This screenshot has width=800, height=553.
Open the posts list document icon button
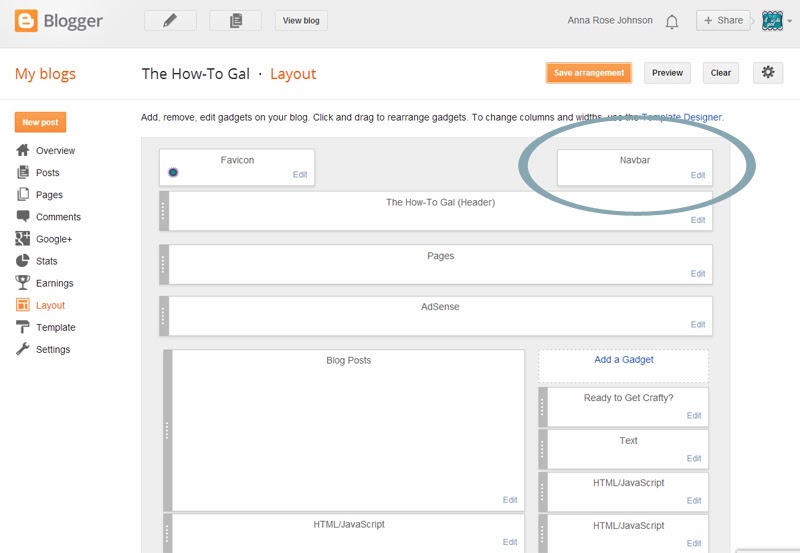point(235,20)
